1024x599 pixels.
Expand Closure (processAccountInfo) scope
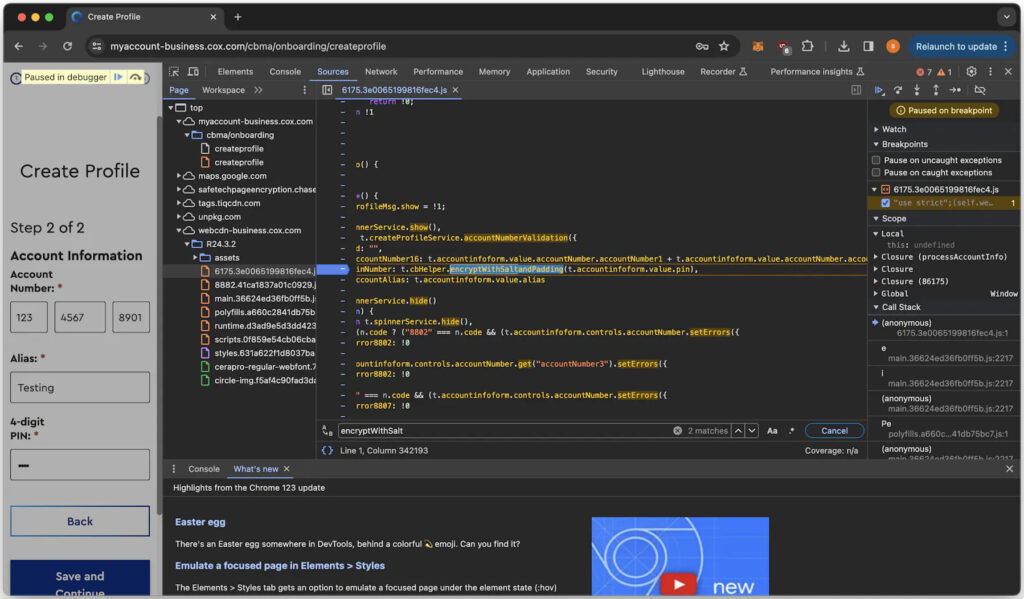876,257
